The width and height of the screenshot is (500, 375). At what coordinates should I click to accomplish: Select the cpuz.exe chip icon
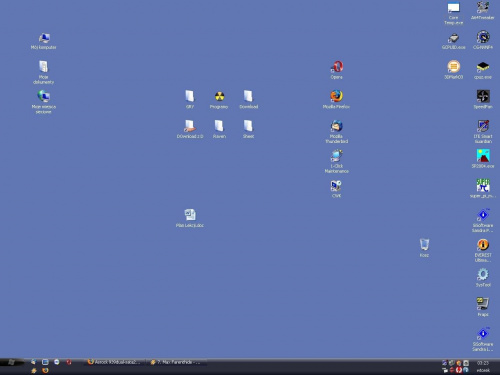483,70
